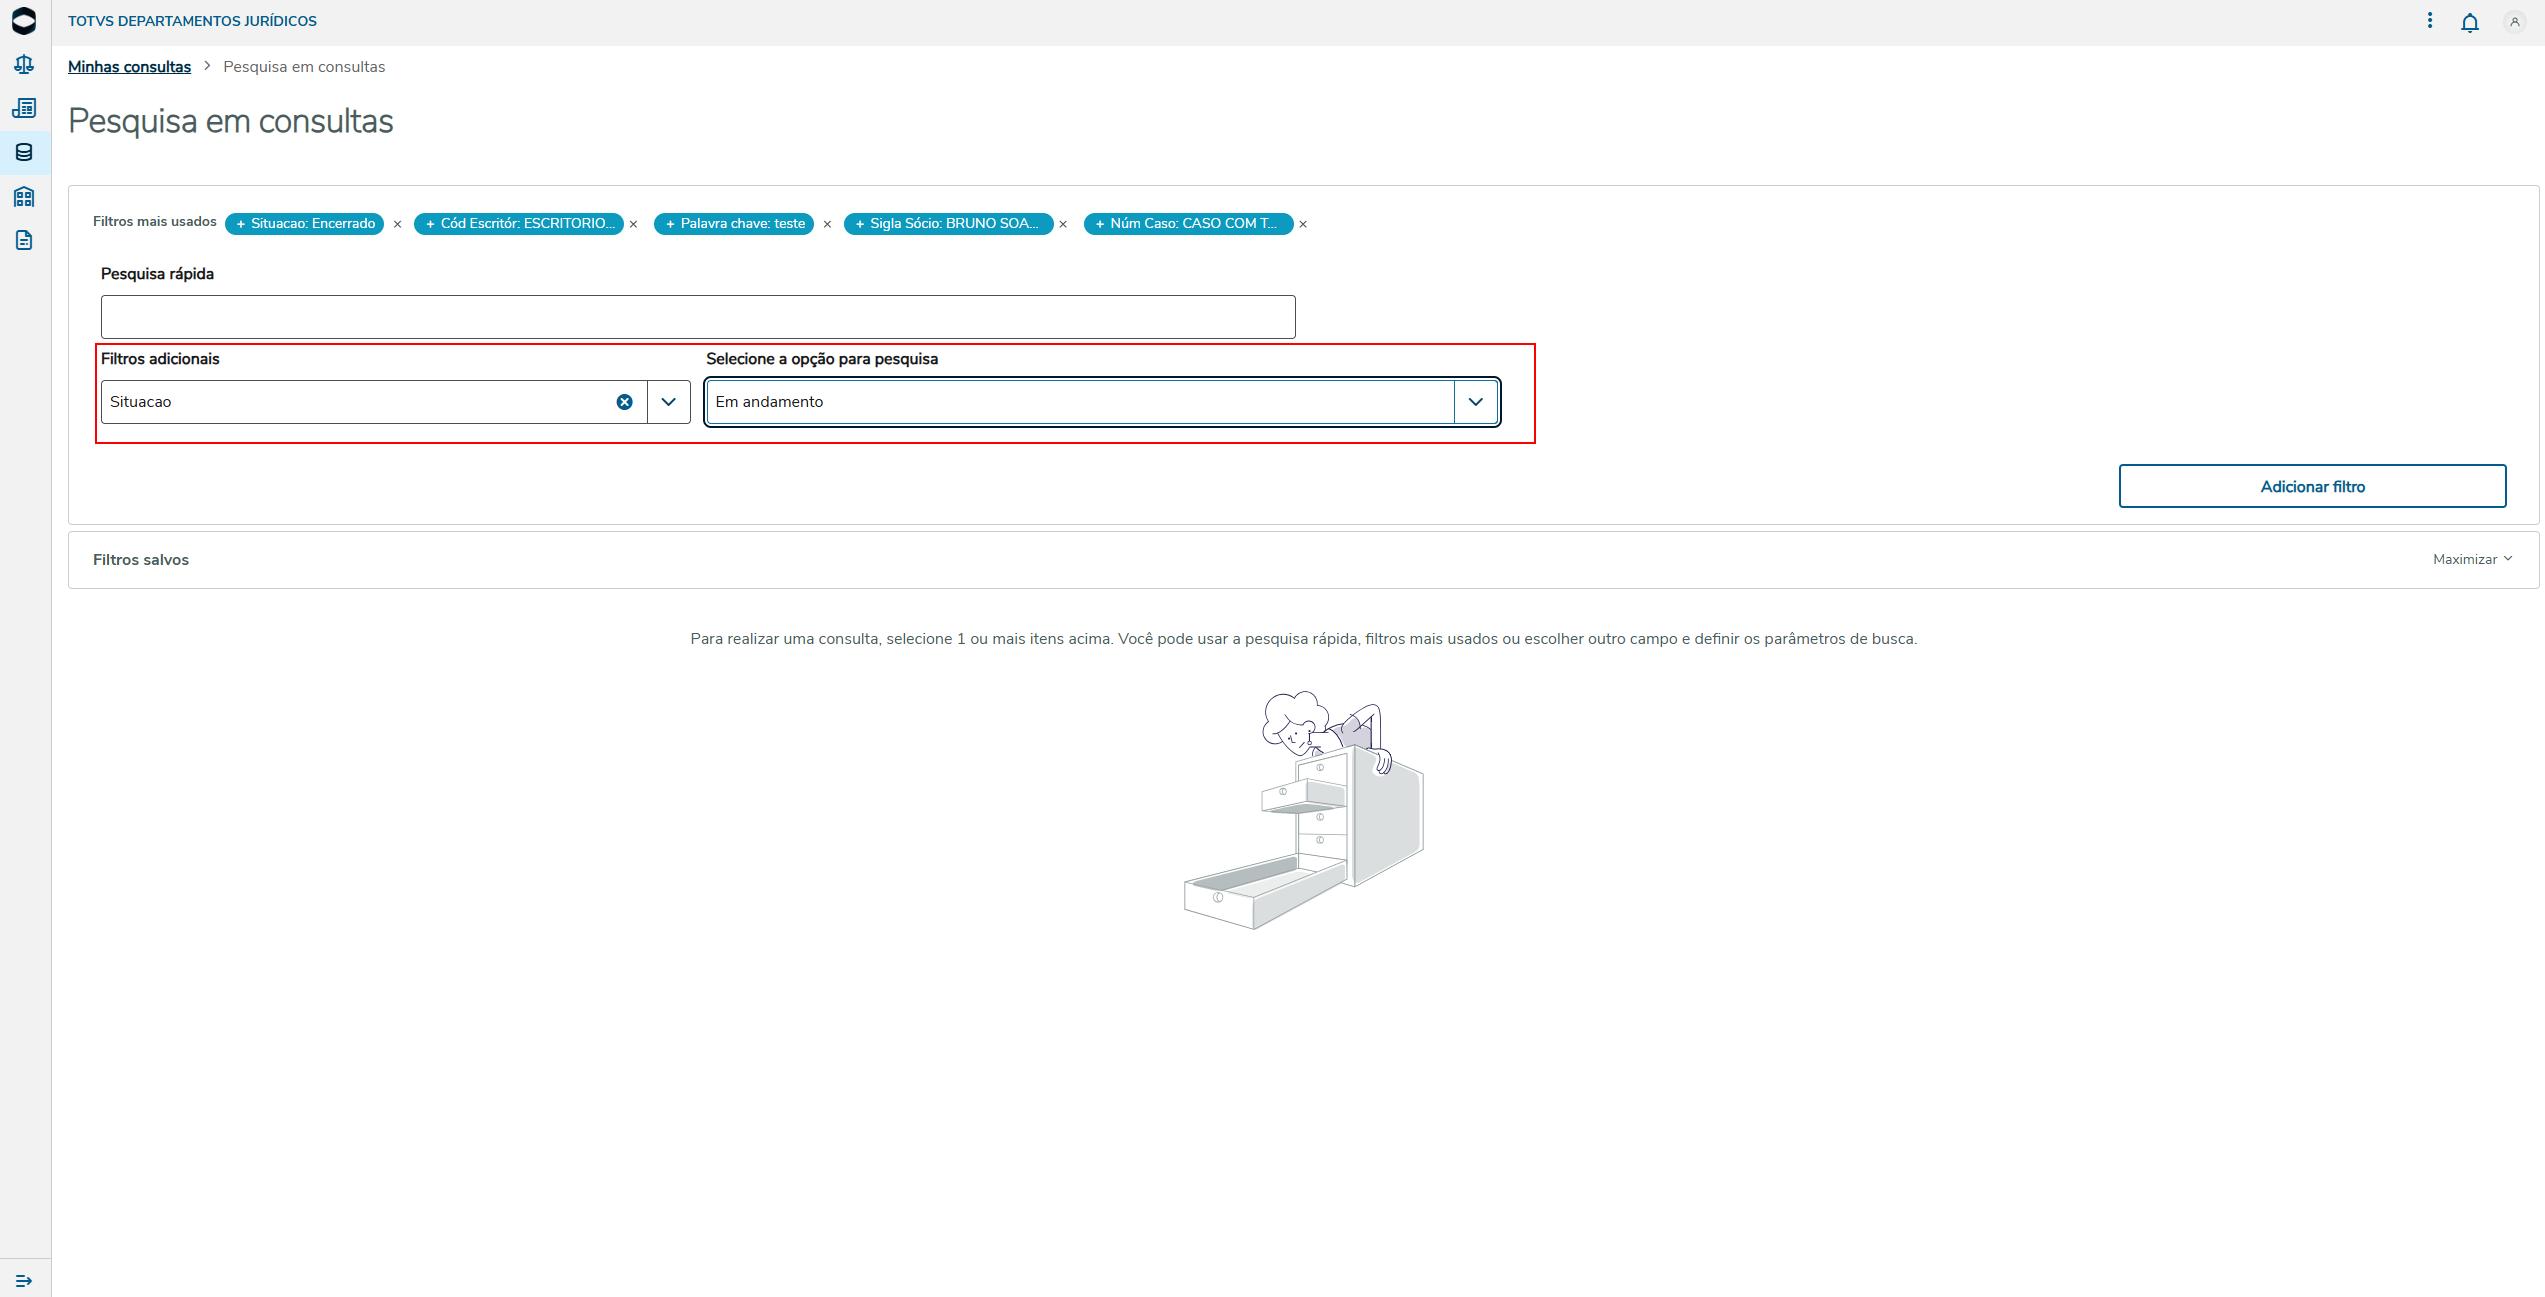Open Filtros adicionais dropdown arrow
This screenshot has width=2545, height=1297.
click(x=669, y=402)
